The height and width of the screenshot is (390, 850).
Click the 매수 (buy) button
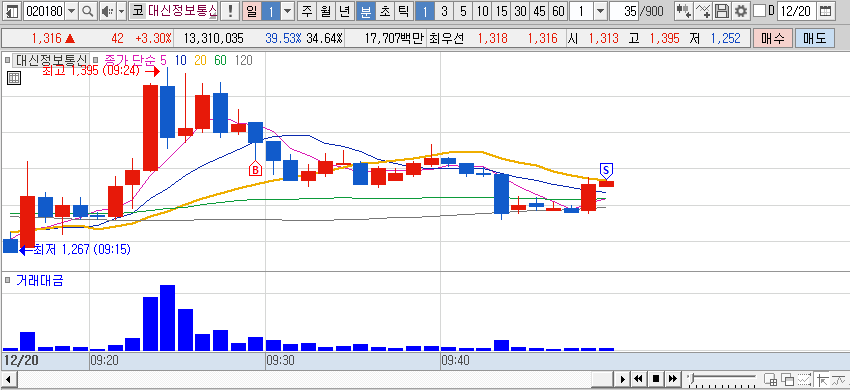772,39
